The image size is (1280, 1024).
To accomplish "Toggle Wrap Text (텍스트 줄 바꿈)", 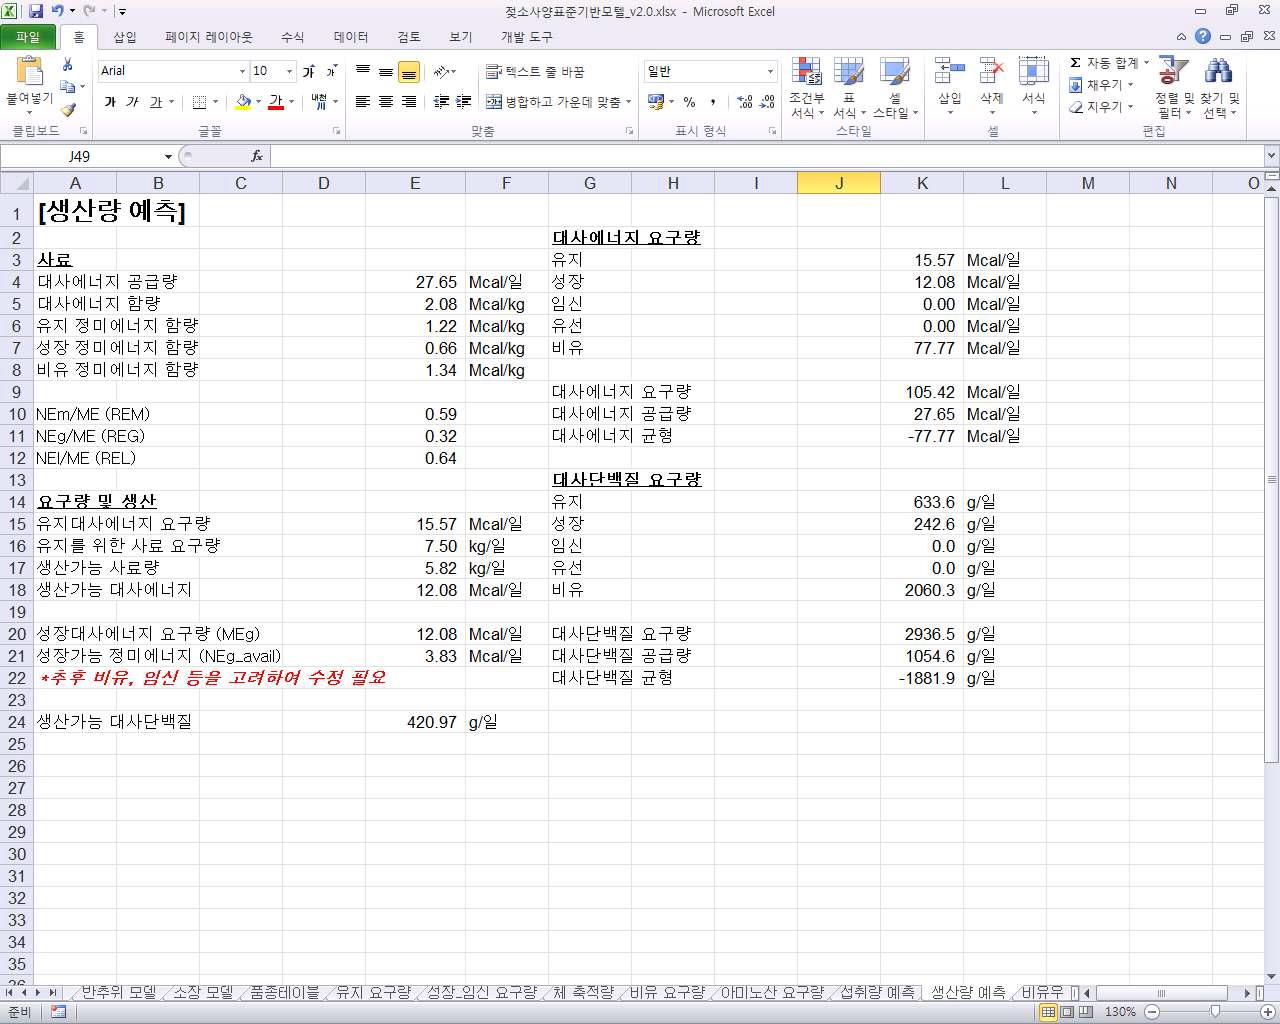I will click(x=535, y=72).
